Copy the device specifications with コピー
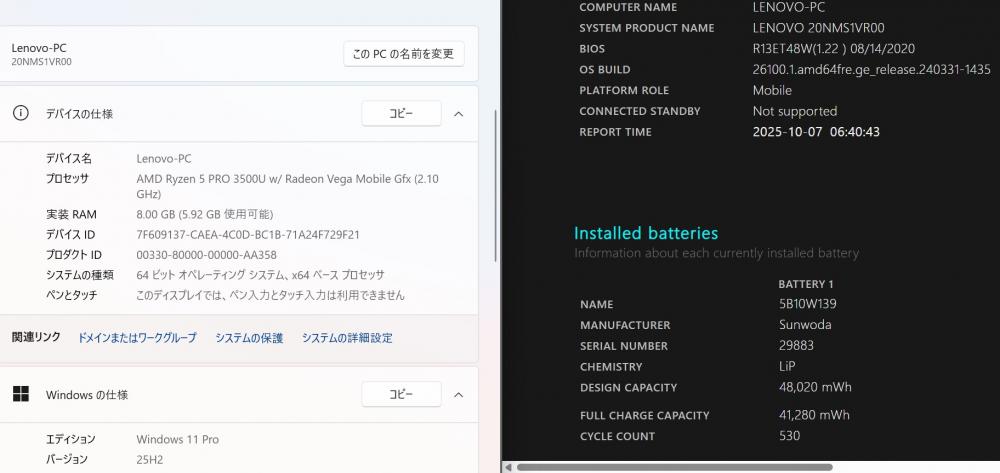 pos(400,114)
